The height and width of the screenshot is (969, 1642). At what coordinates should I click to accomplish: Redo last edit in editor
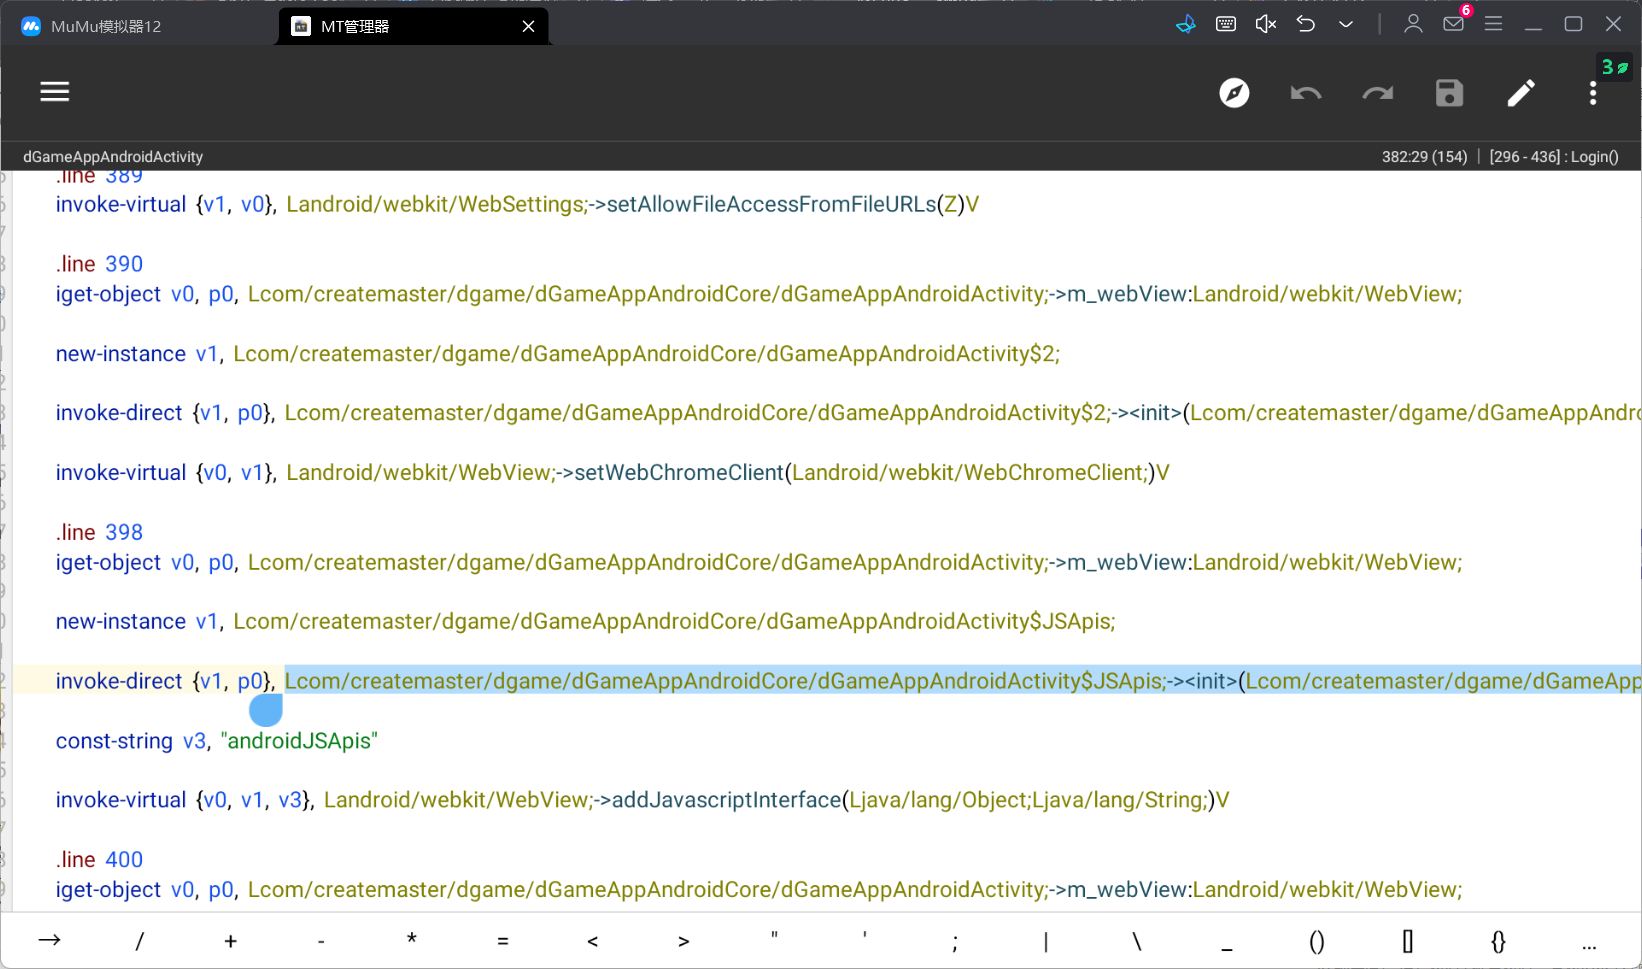pyautogui.click(x=1378, y=93)
